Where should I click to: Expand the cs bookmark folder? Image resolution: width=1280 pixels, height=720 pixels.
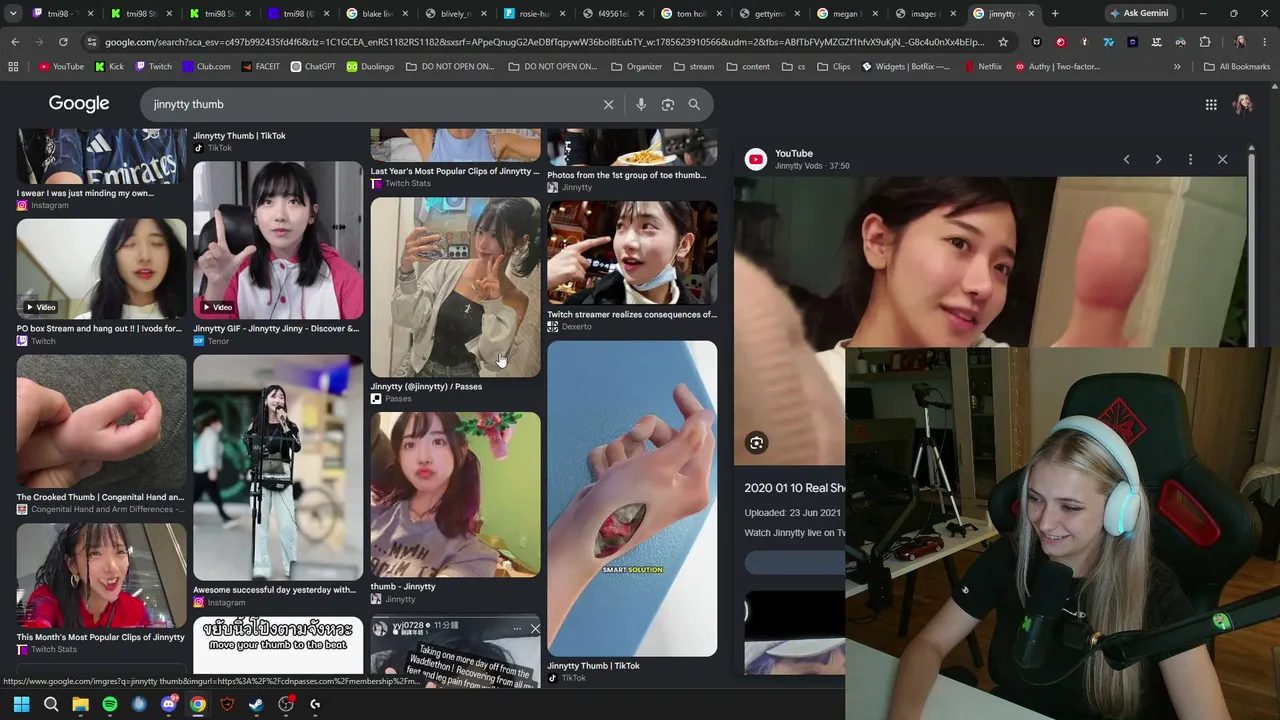(794, 67)
